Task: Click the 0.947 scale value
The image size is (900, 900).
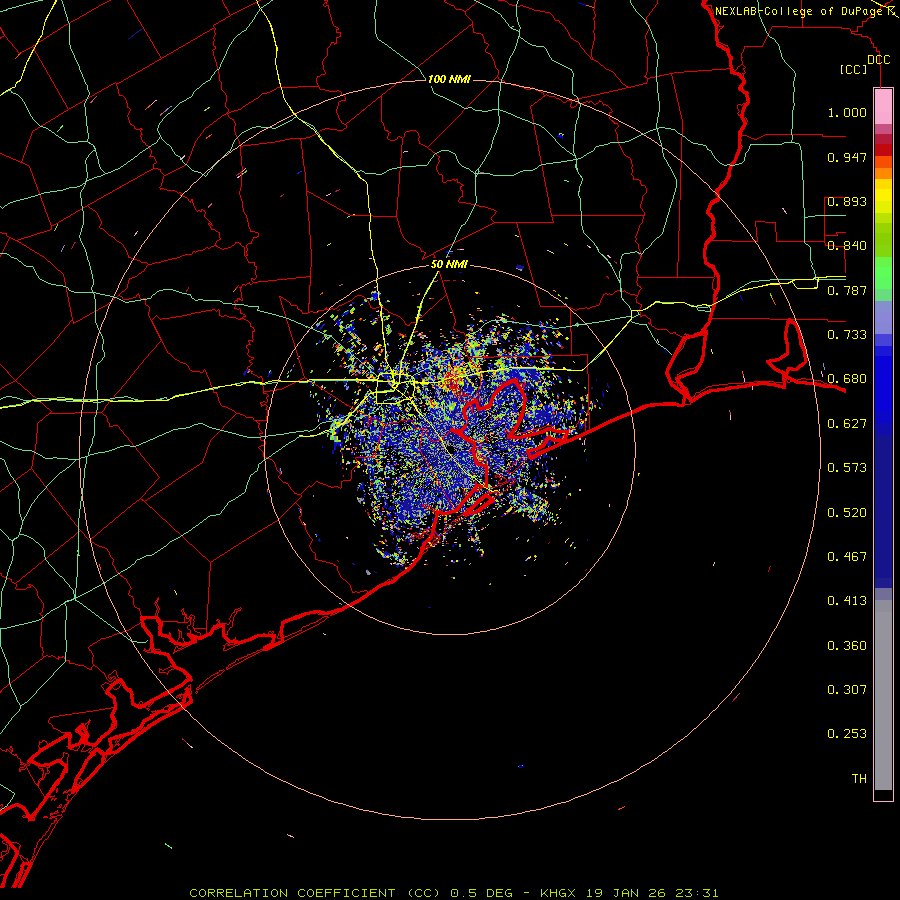Action: pyautogui.click(x=847, y=157)
